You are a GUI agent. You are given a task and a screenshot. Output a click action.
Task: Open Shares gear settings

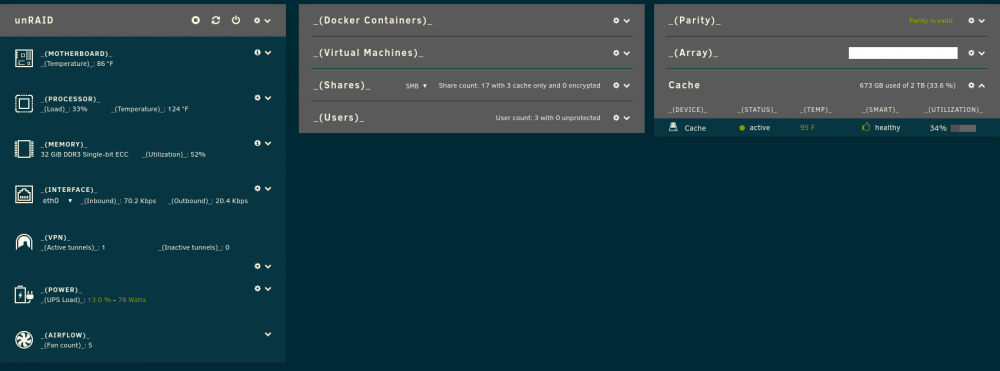[x=616, y=85]
